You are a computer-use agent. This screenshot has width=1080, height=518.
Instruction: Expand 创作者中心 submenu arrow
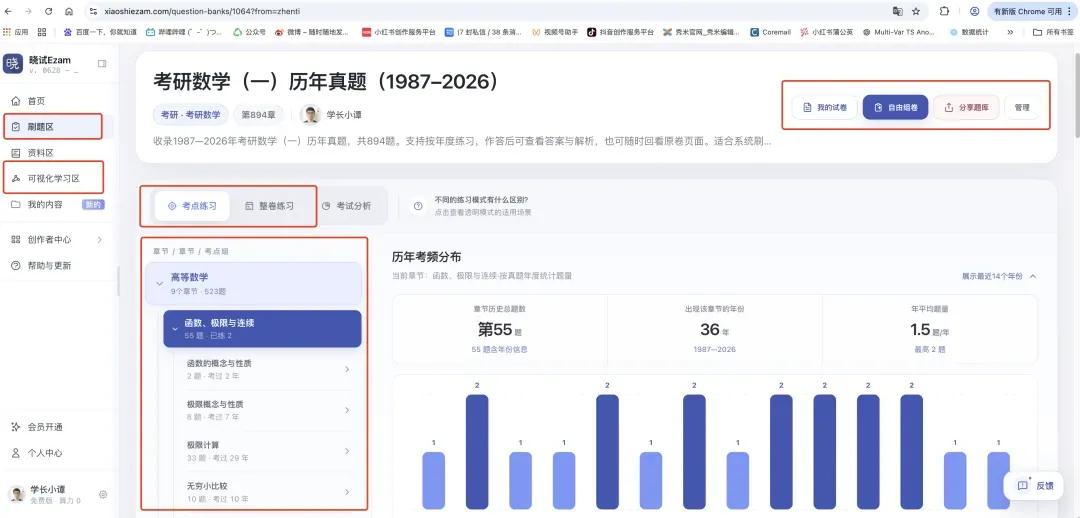100,240
